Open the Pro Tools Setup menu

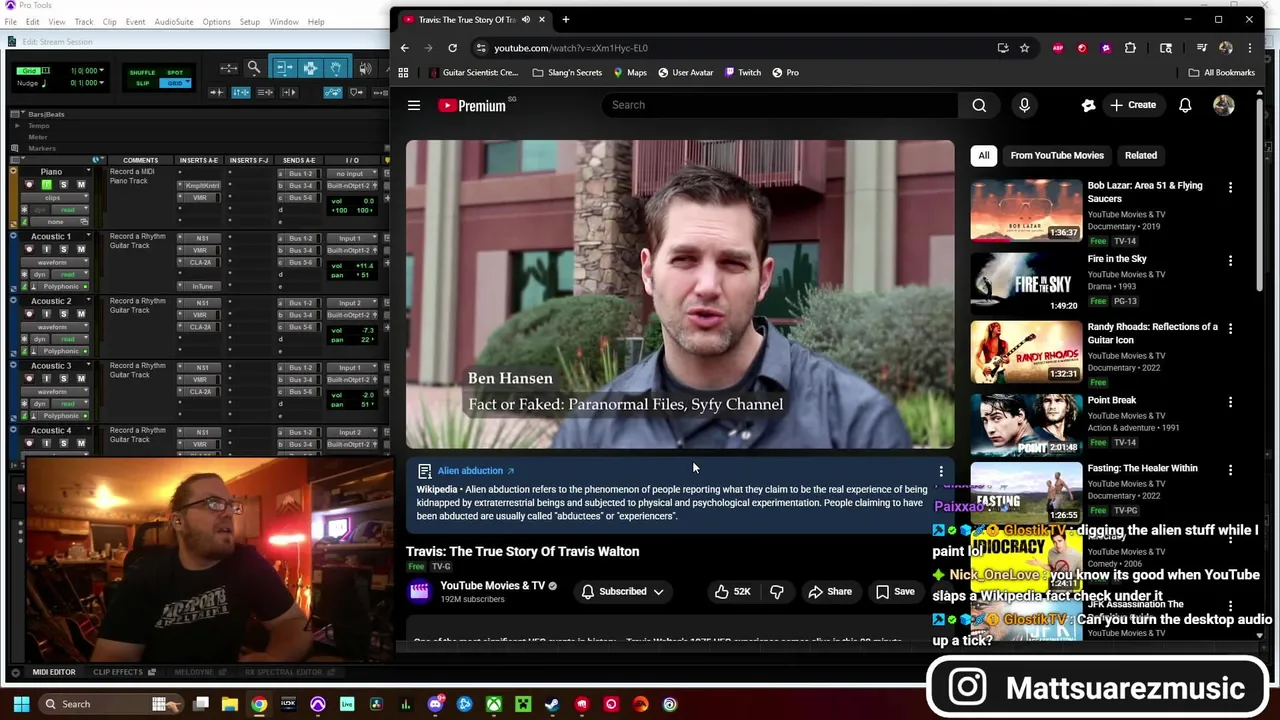click(250, 22)
